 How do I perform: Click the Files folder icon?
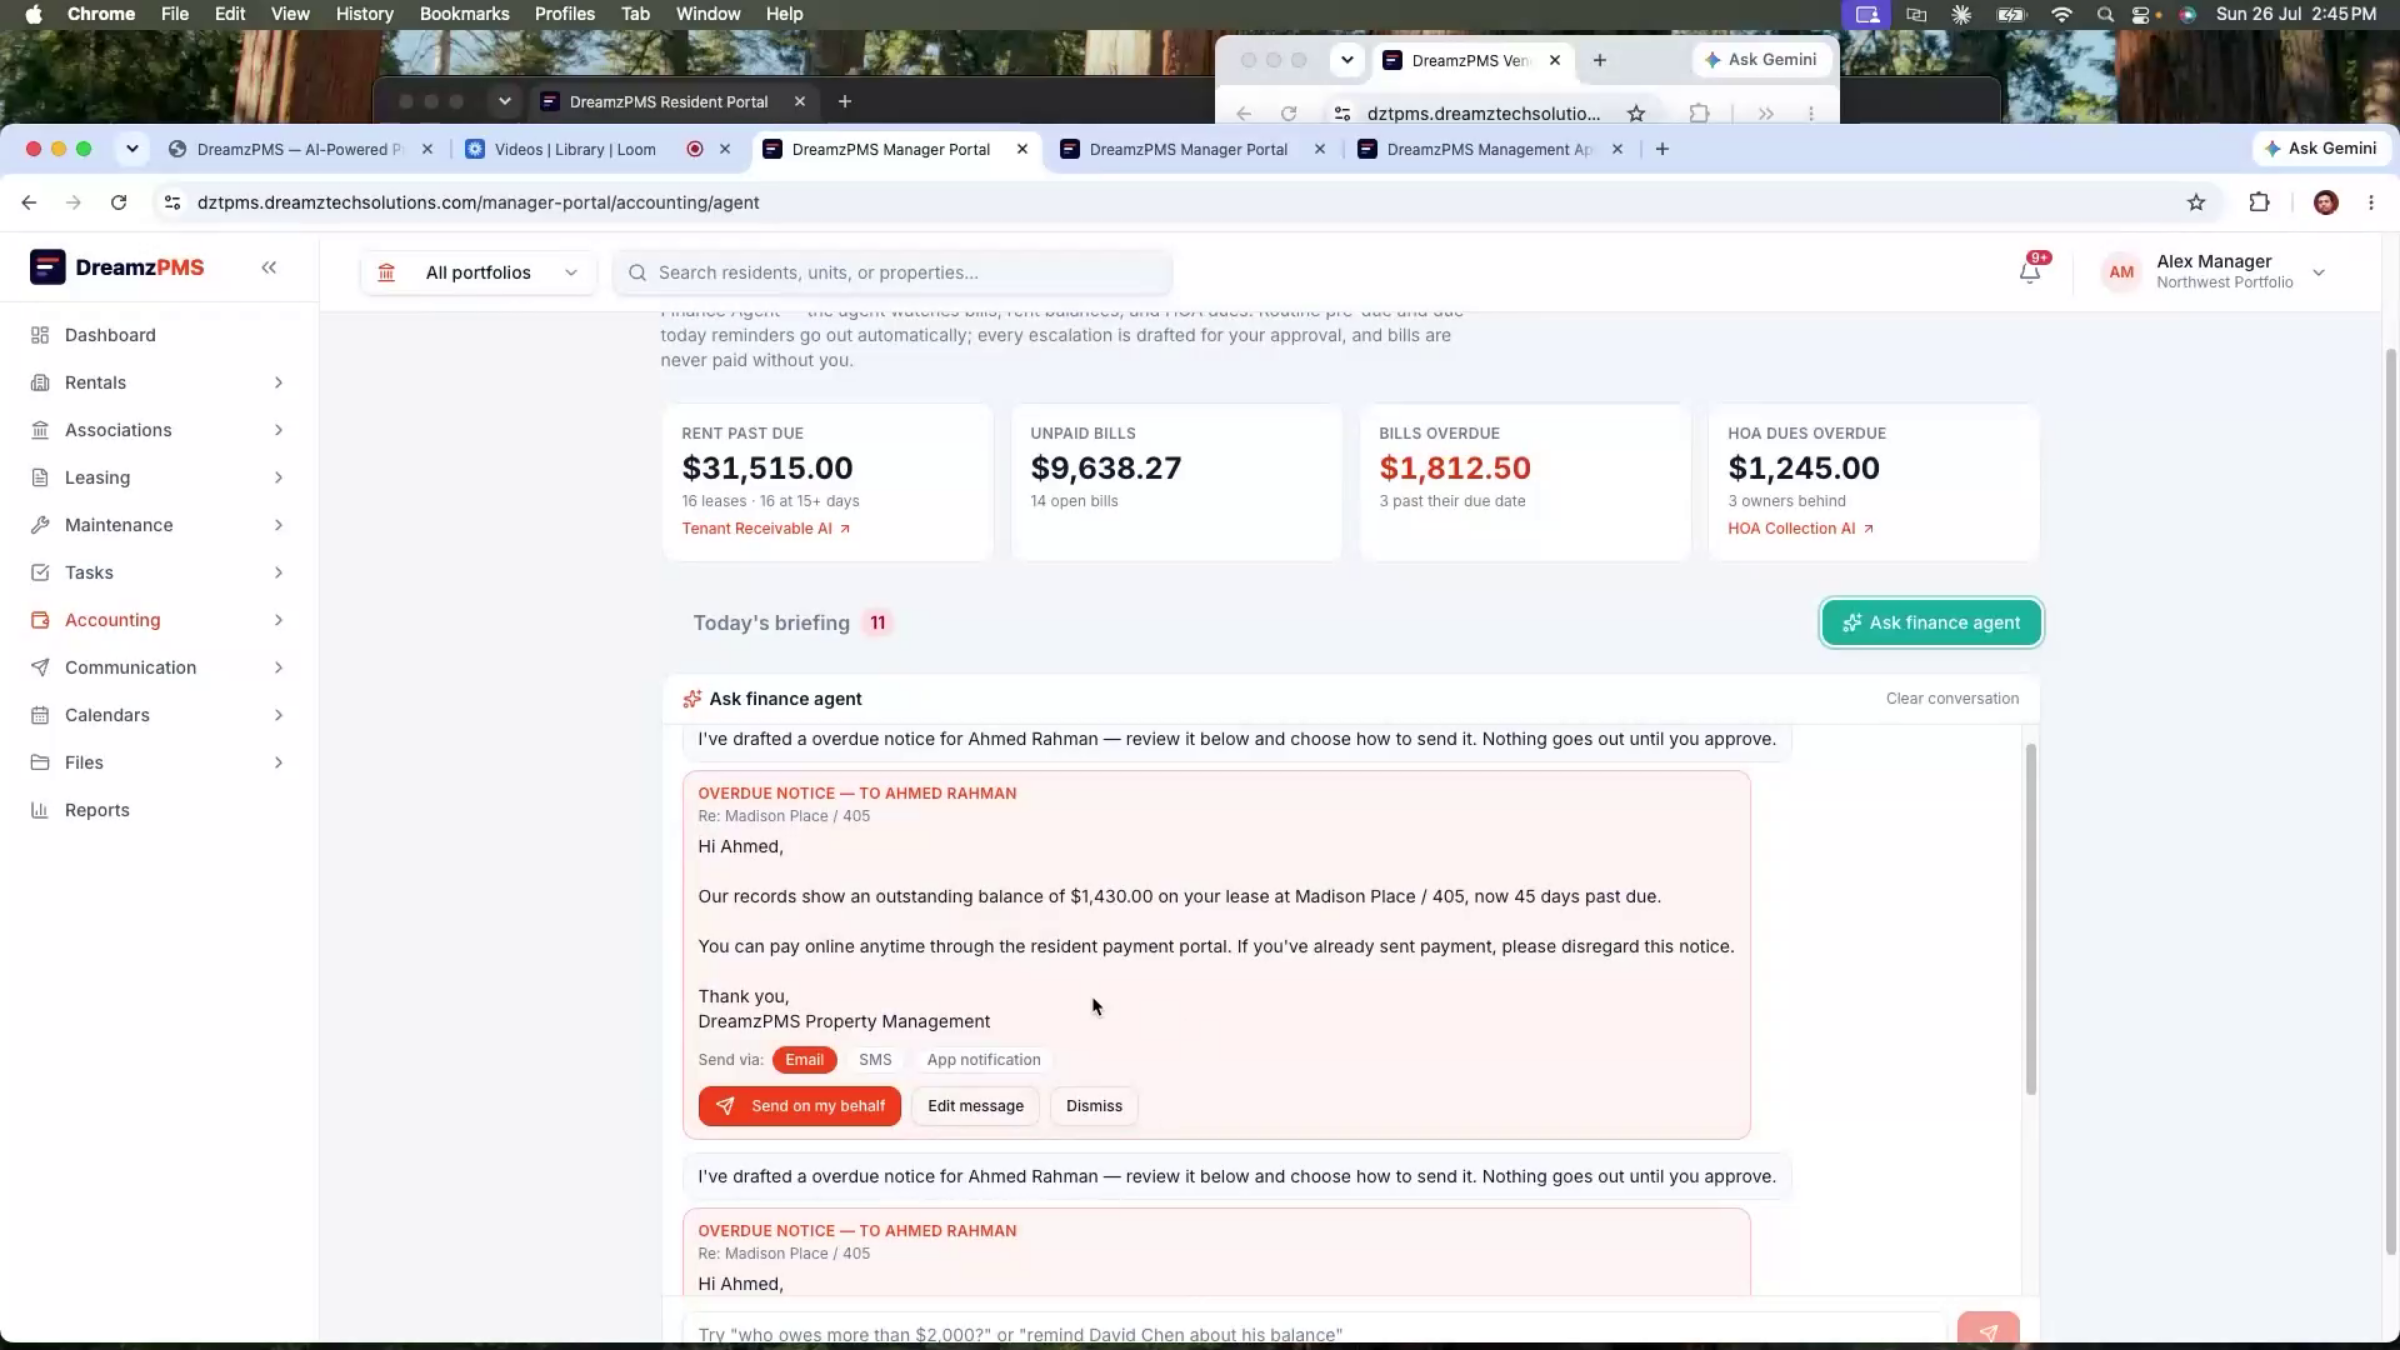tap(40, 762)
